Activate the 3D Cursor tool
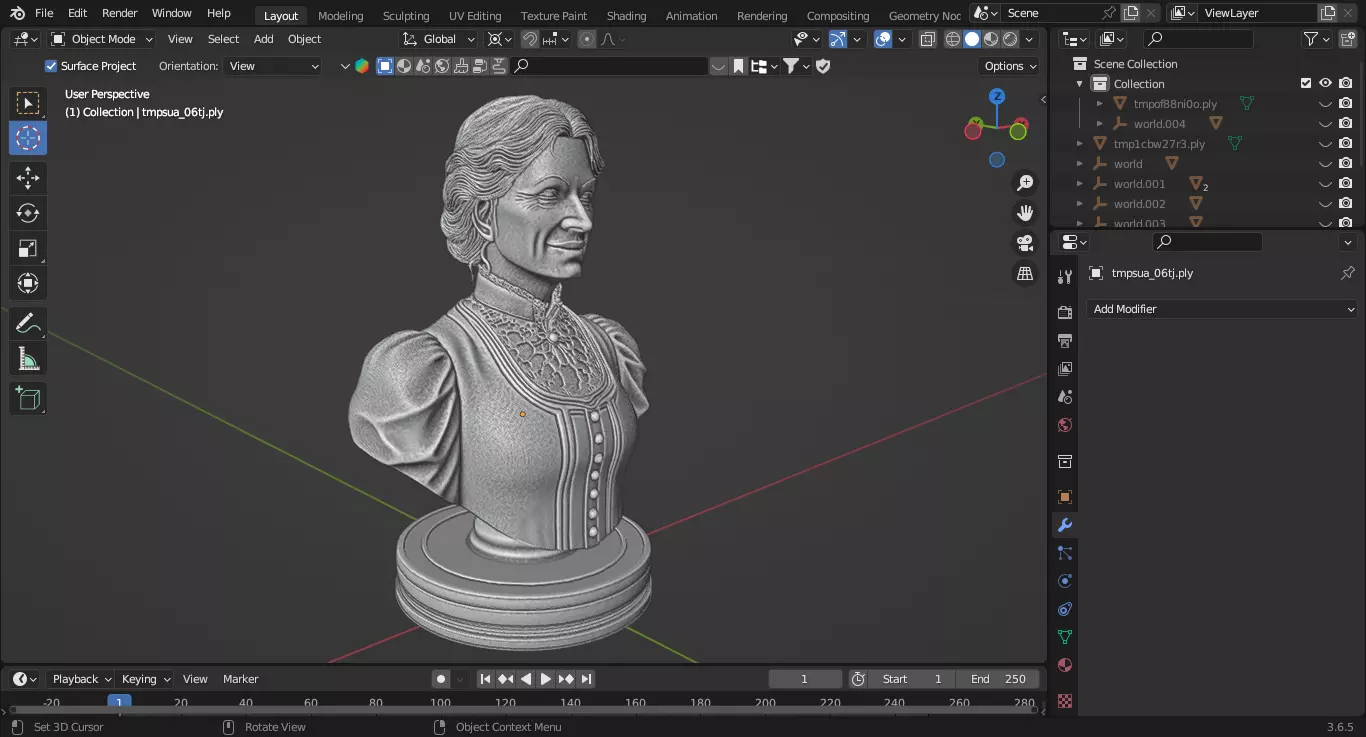This screenshot has width=1366, height=737. 28,138
